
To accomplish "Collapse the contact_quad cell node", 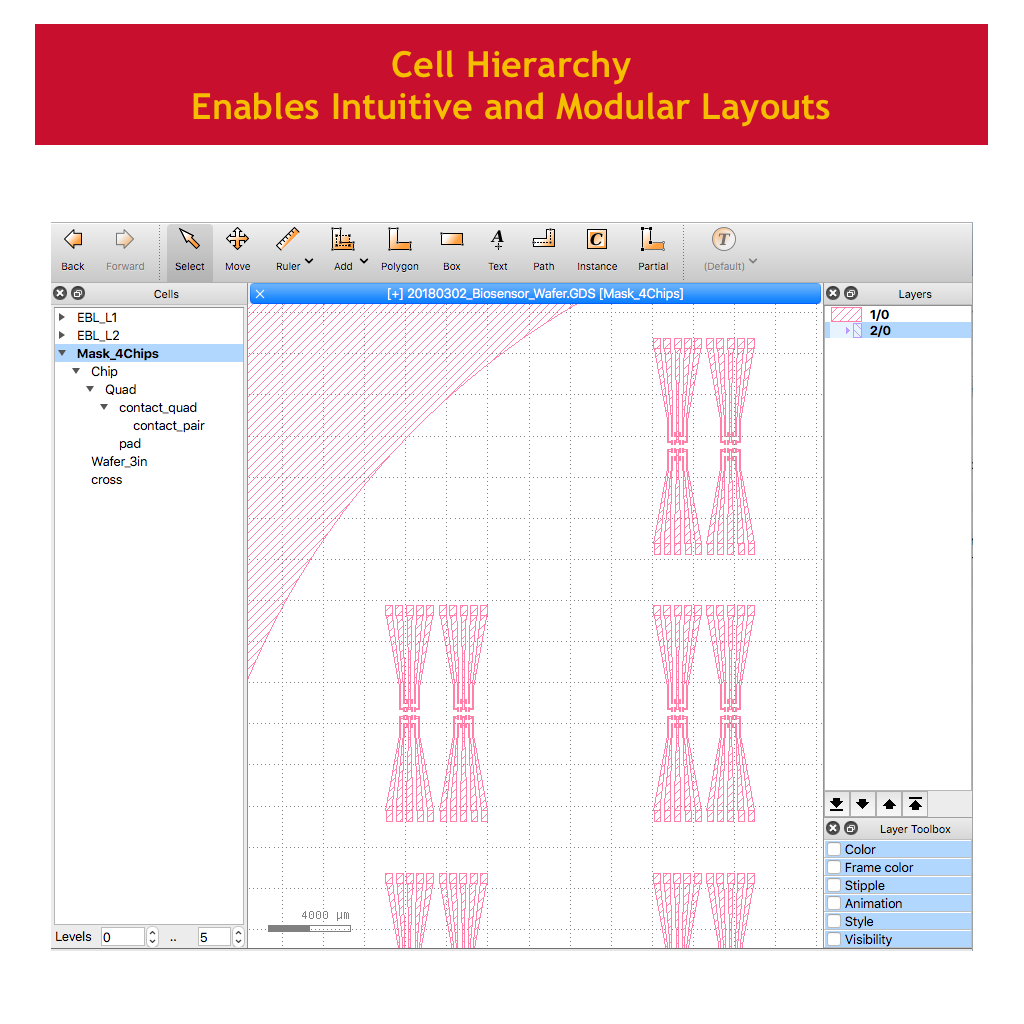I will 104,407.
